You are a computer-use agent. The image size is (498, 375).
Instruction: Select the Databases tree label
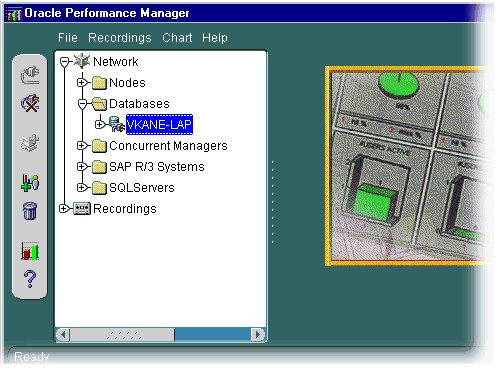click(139, 104)
